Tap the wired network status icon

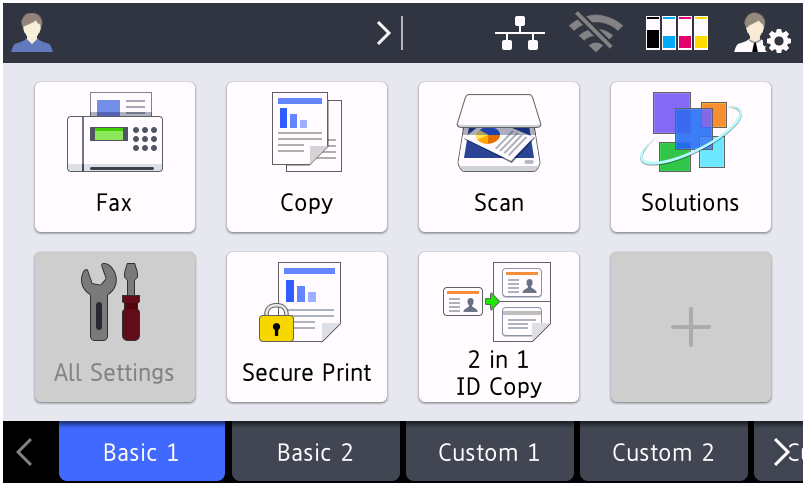[520, 33]
